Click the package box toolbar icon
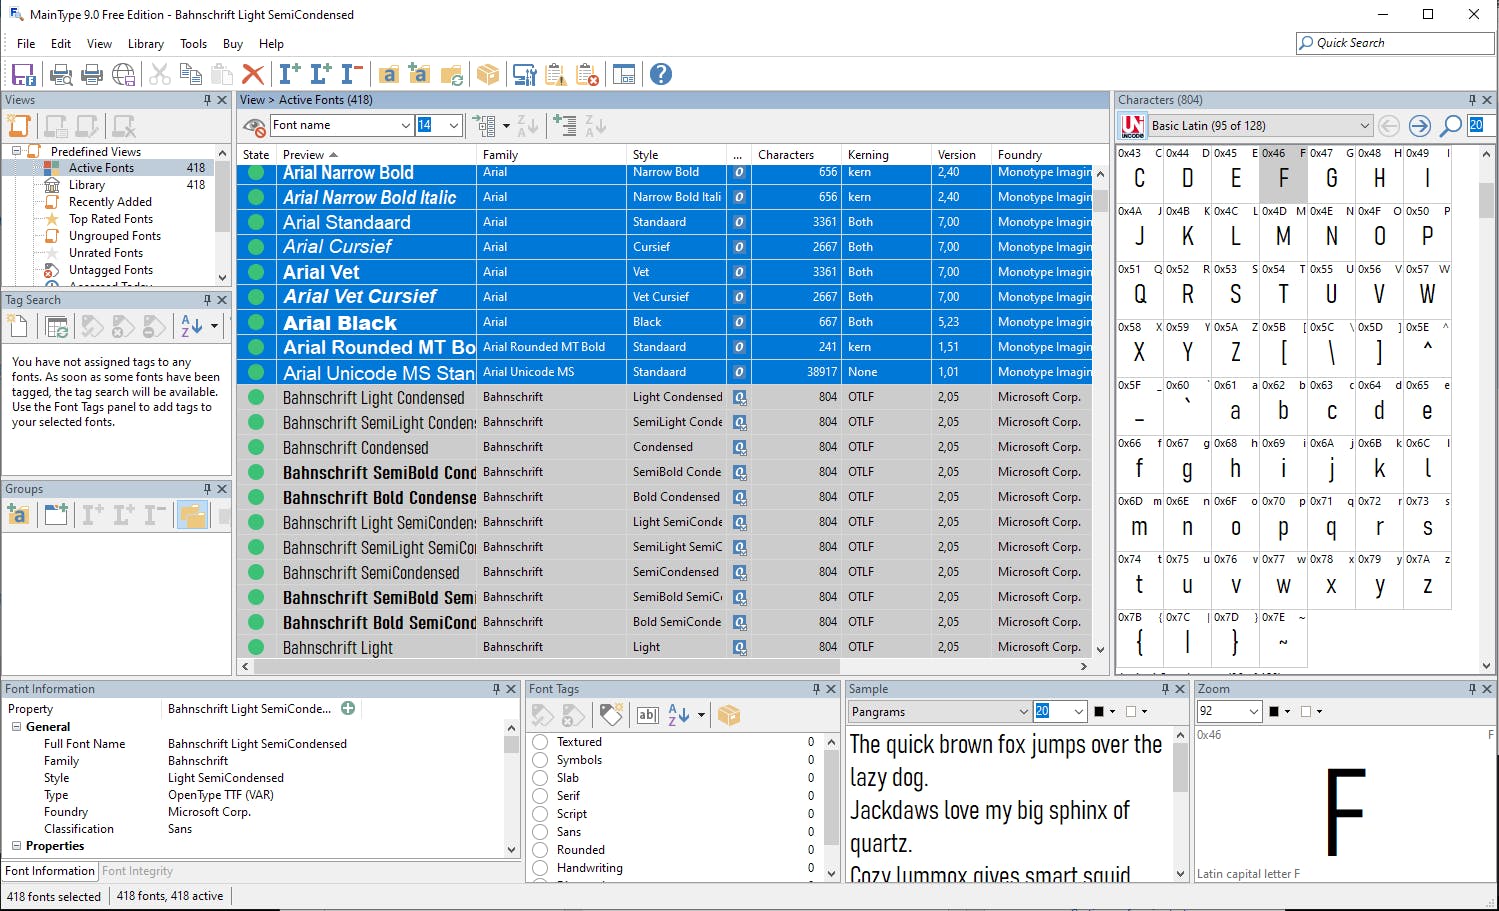This screenshot has width=1499, height=911. pyautogui.click(x=487, y=74)
